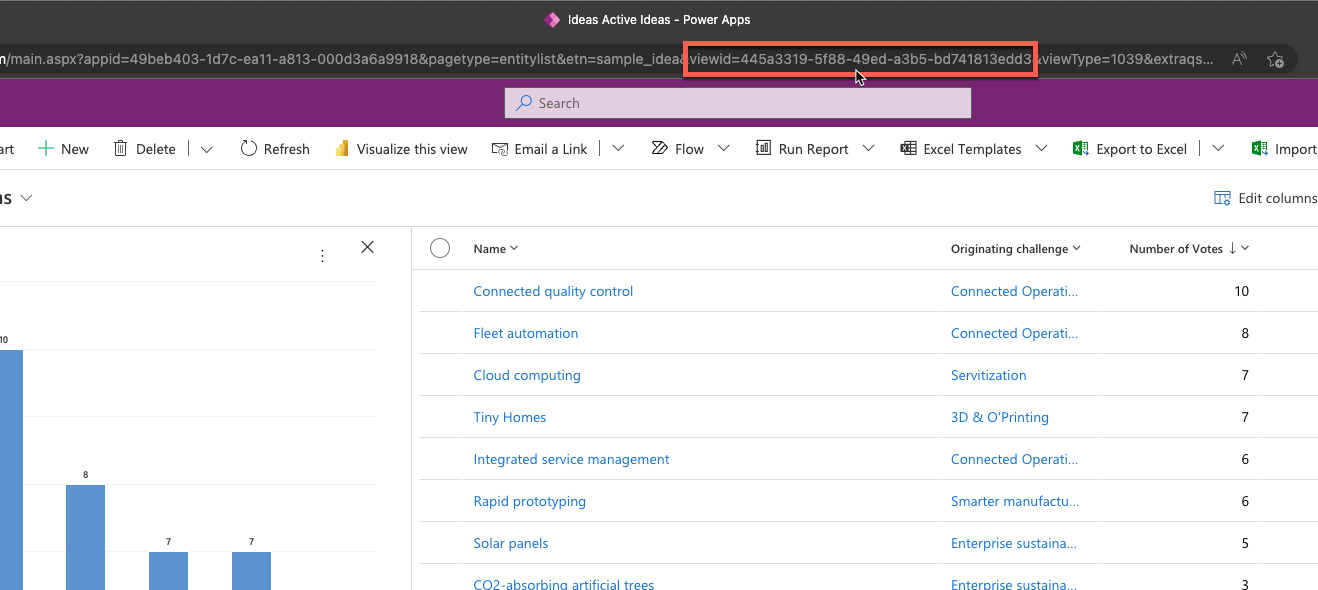Viewport: 1318px width, 590px height.
Task: Open Connected Operations link for Connected quality control
Action: pyautogui.click(x=1015, y=291)
